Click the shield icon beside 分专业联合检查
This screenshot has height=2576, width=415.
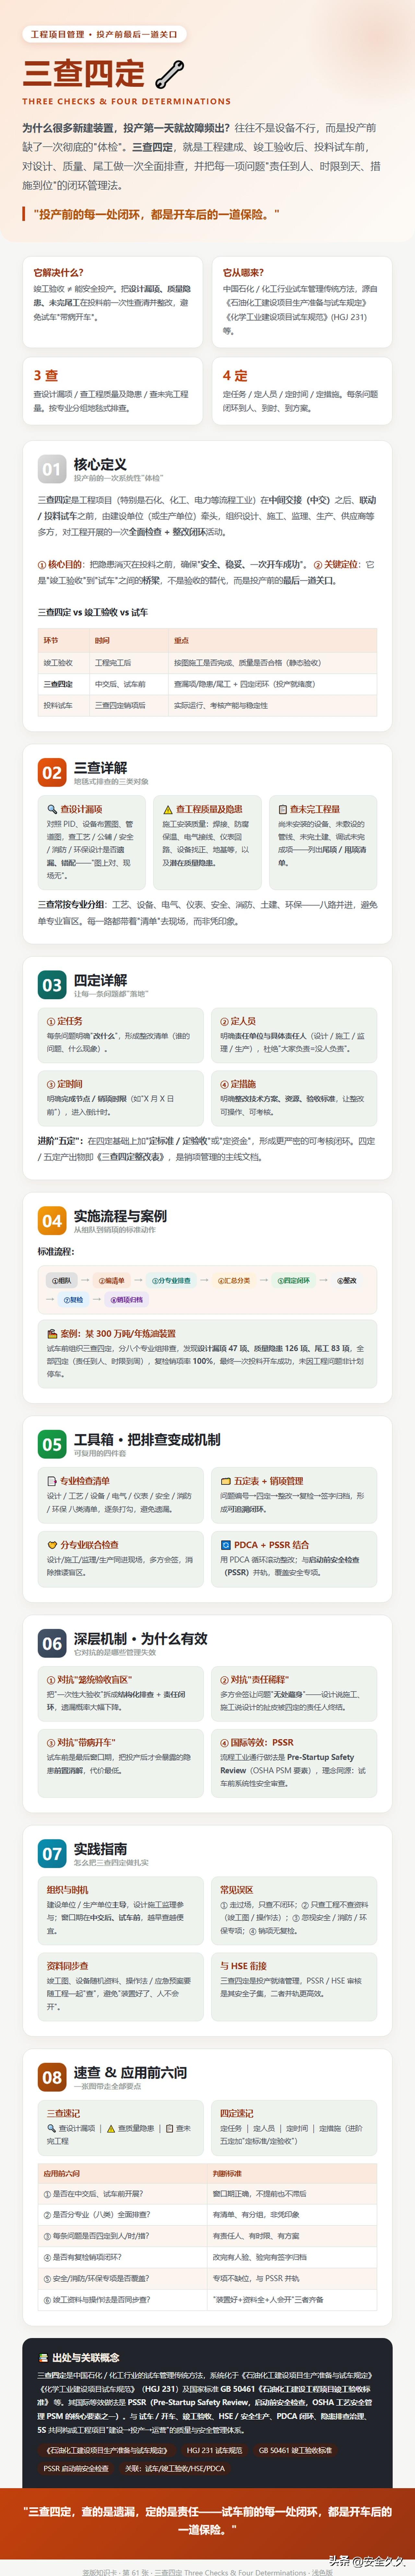(52, 1545)
